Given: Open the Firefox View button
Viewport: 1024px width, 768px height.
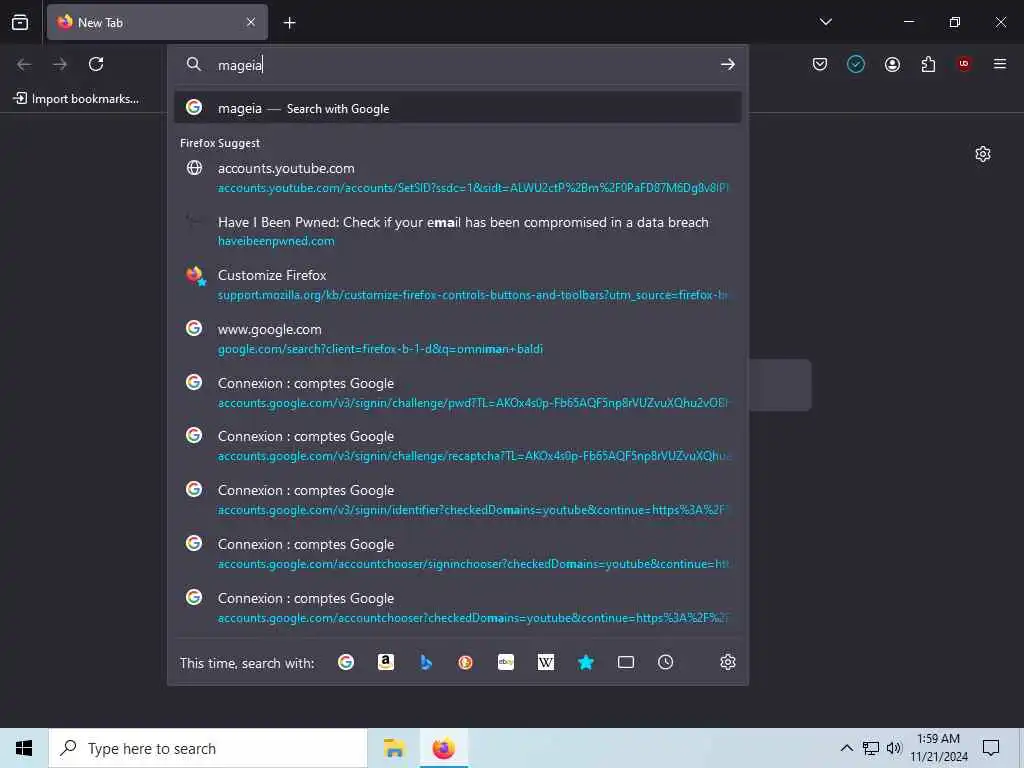Looking at the screenshot, I should [20, 22].
